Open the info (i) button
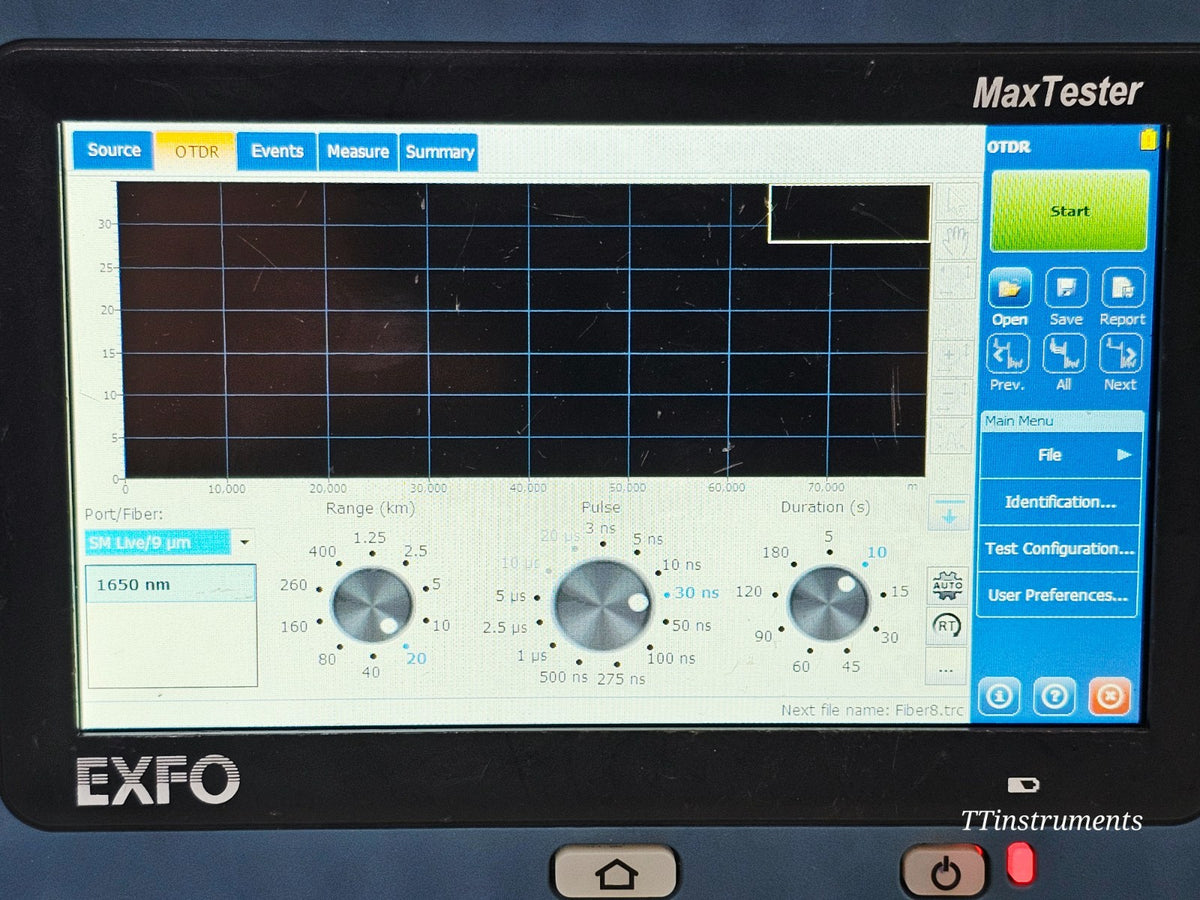This screenshot has width=1200, height=900. [x=999, y=696]
